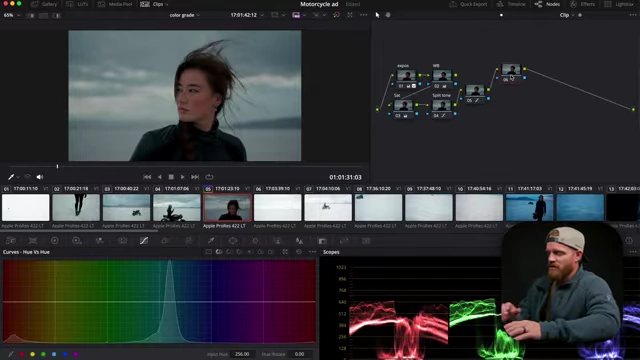Open the Key palette
This screenshot has height=360, width=640.
click(x=322, y=241)
